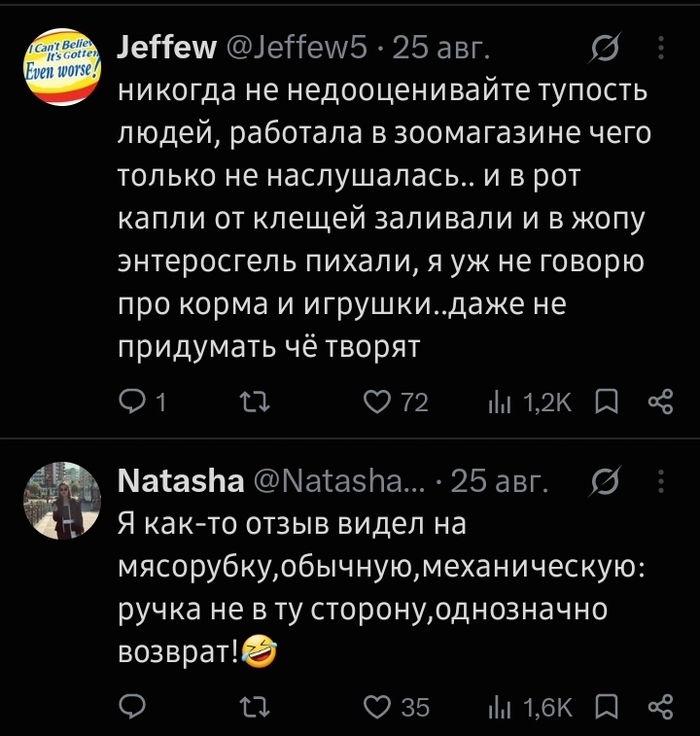The width and height of the screenshot is (700, 736).
Task: Bookmark Natasha's tweet
Action: [x=606, y=706]
